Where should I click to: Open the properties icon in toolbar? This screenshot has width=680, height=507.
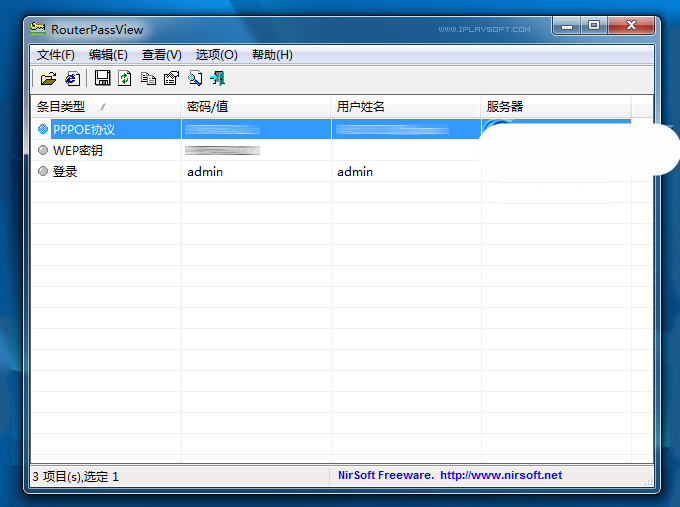coord(171,79)
